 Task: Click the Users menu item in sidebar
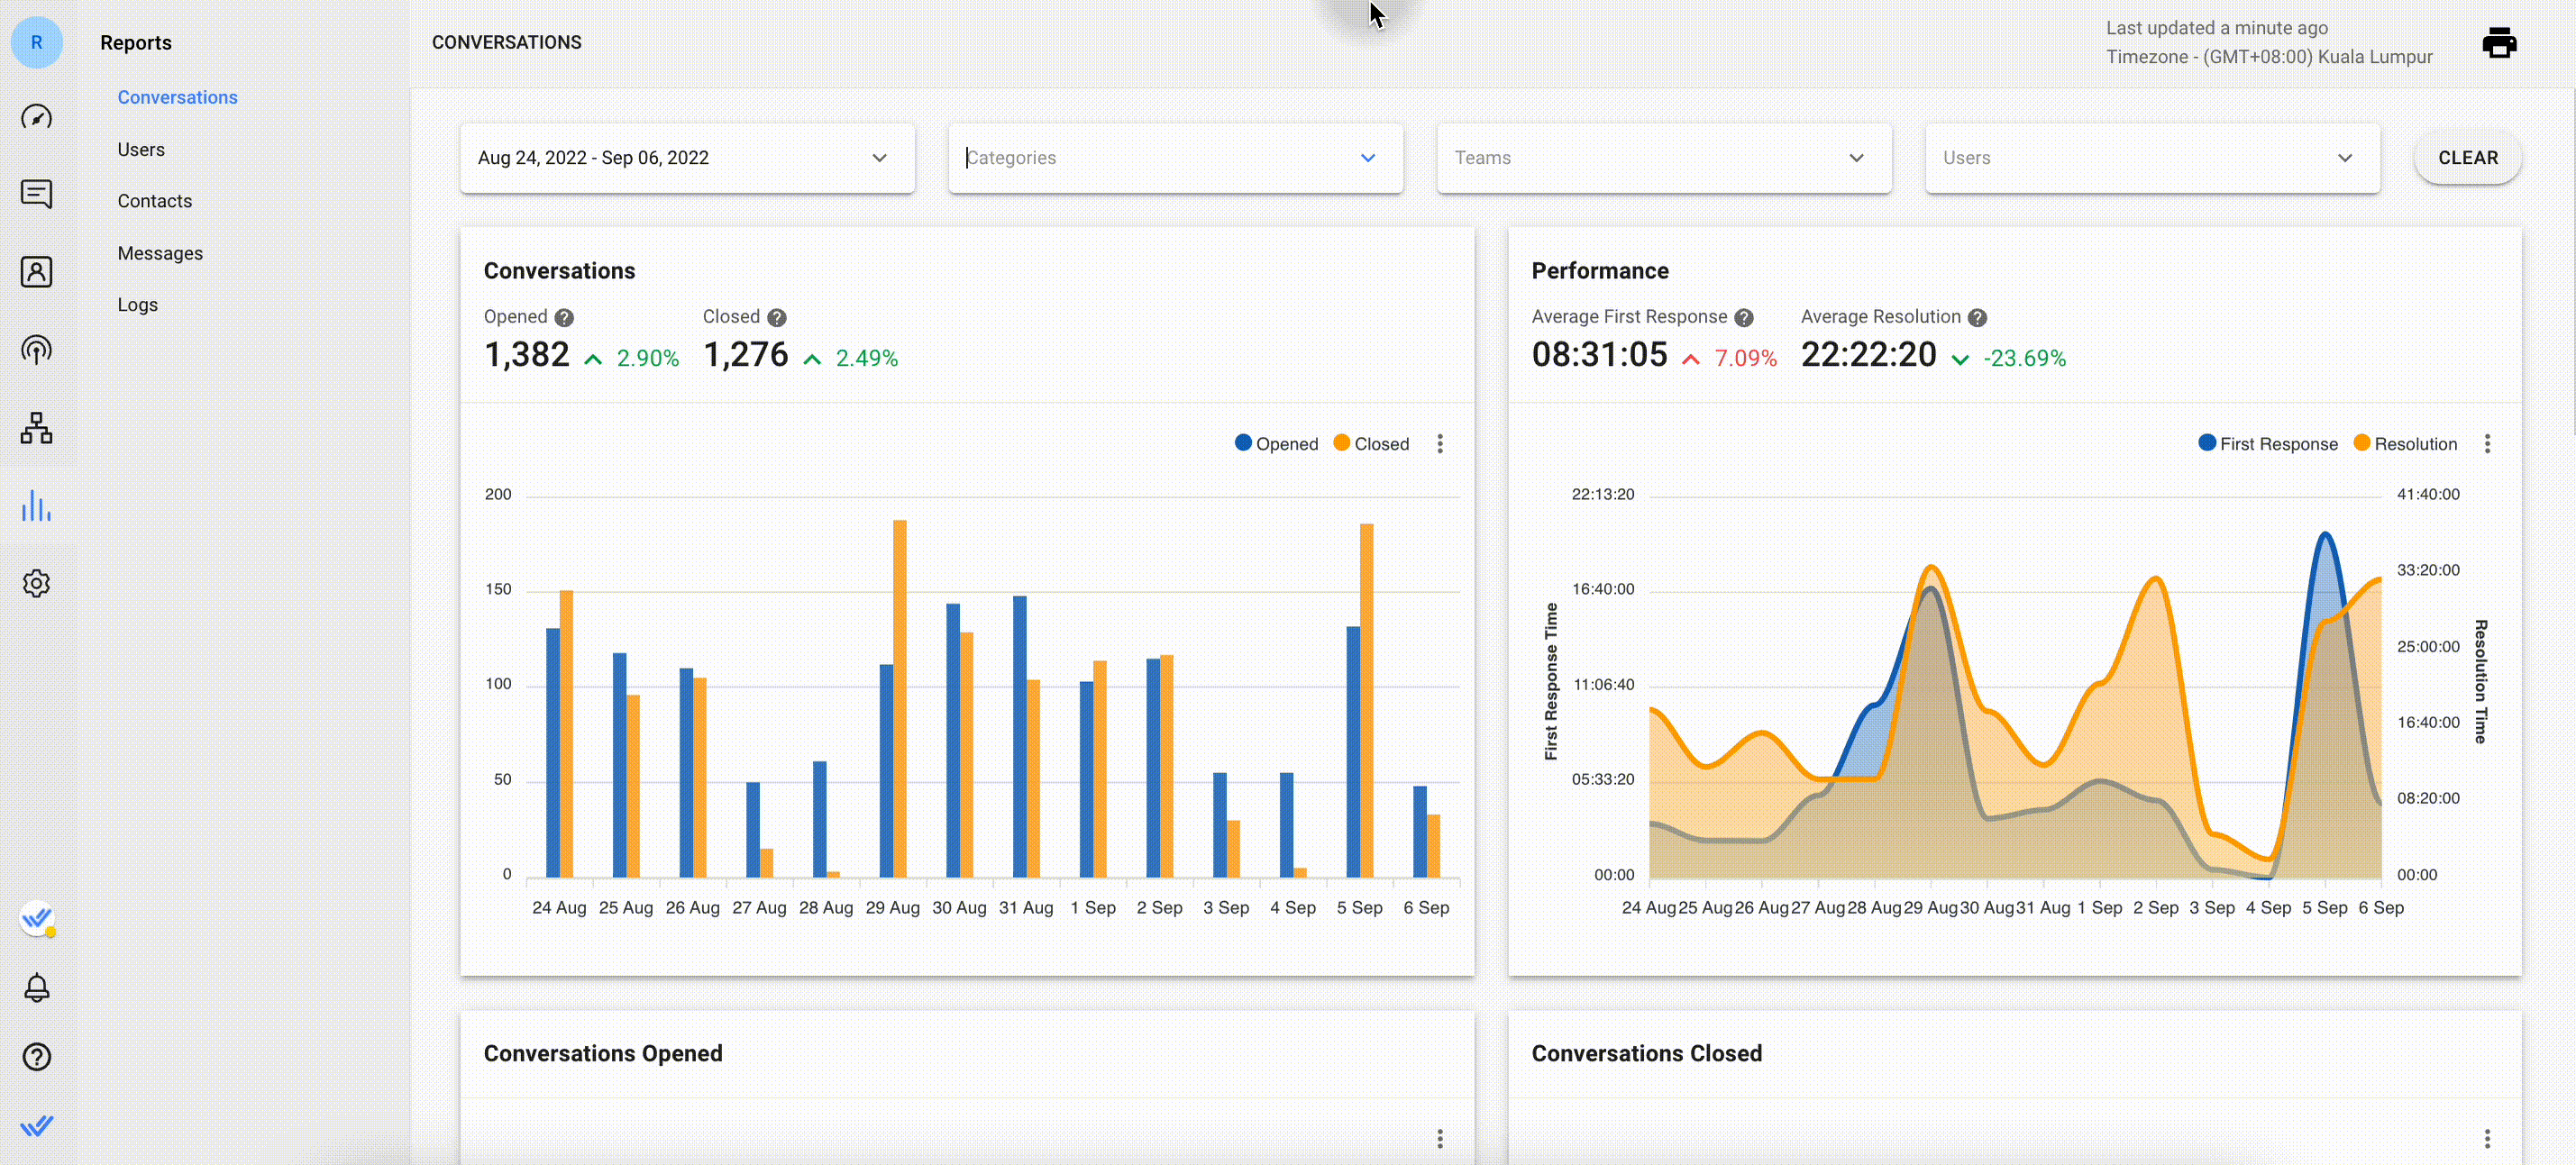142,148
